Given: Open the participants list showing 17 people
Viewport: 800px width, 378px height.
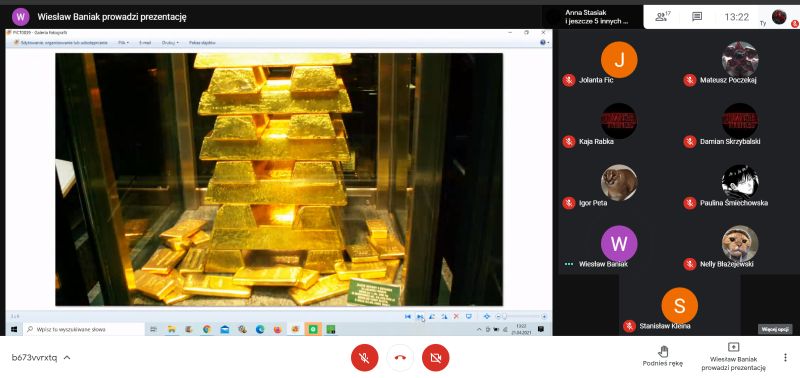Looking at the screenshot, I should [x=663, y=17].
